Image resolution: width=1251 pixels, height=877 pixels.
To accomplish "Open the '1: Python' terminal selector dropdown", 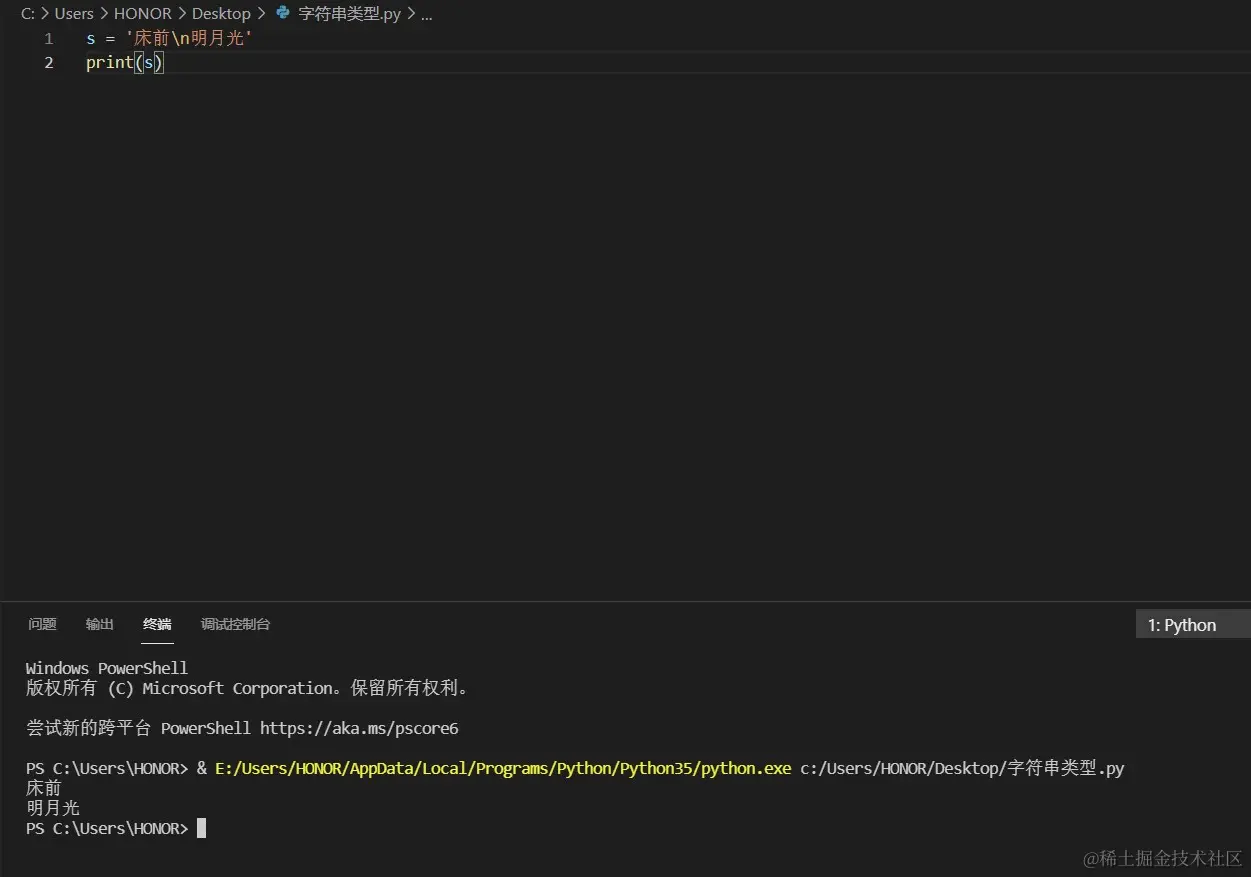I will (x=1193, y=625).
